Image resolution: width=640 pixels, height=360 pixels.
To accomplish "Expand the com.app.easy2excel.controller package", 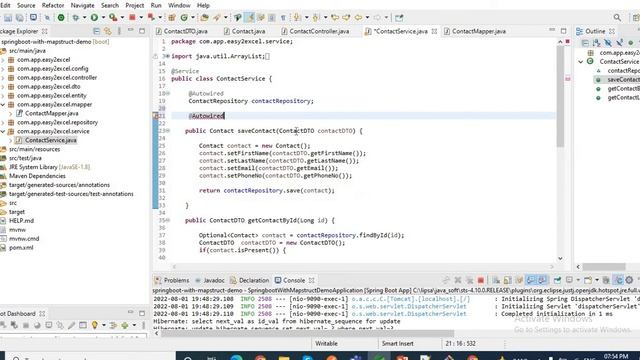I will pos(2,78).
